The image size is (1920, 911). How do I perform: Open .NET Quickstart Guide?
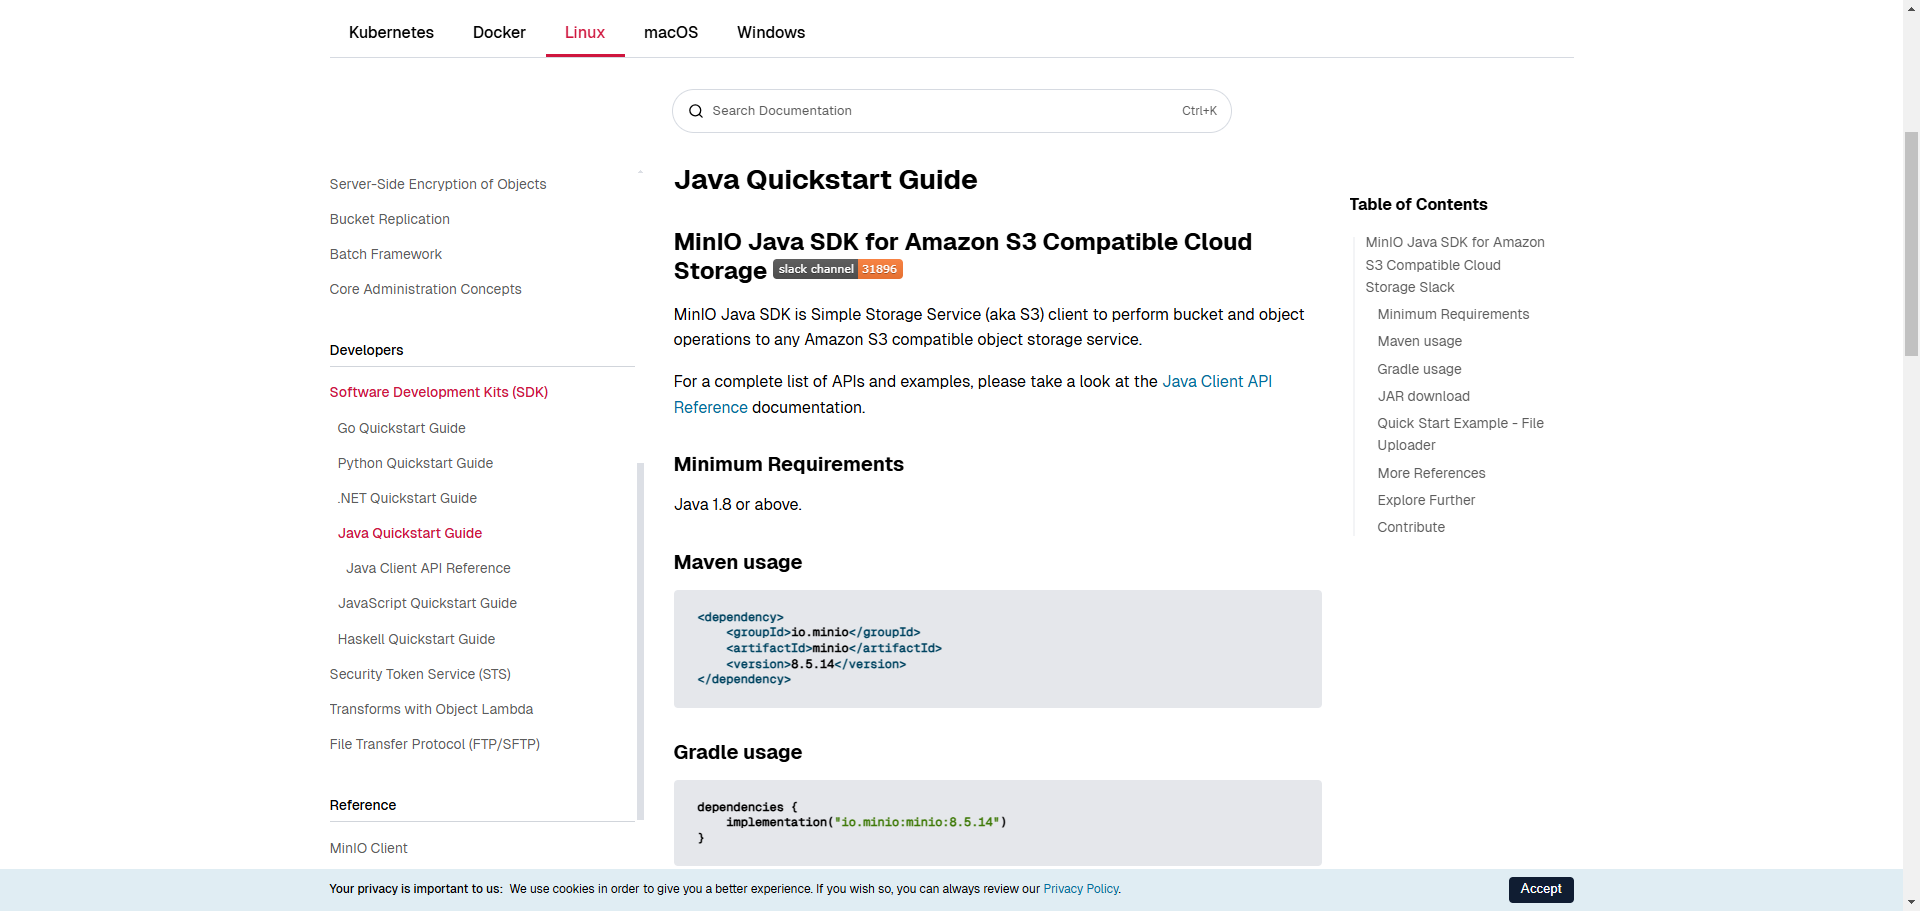point(407,498)
